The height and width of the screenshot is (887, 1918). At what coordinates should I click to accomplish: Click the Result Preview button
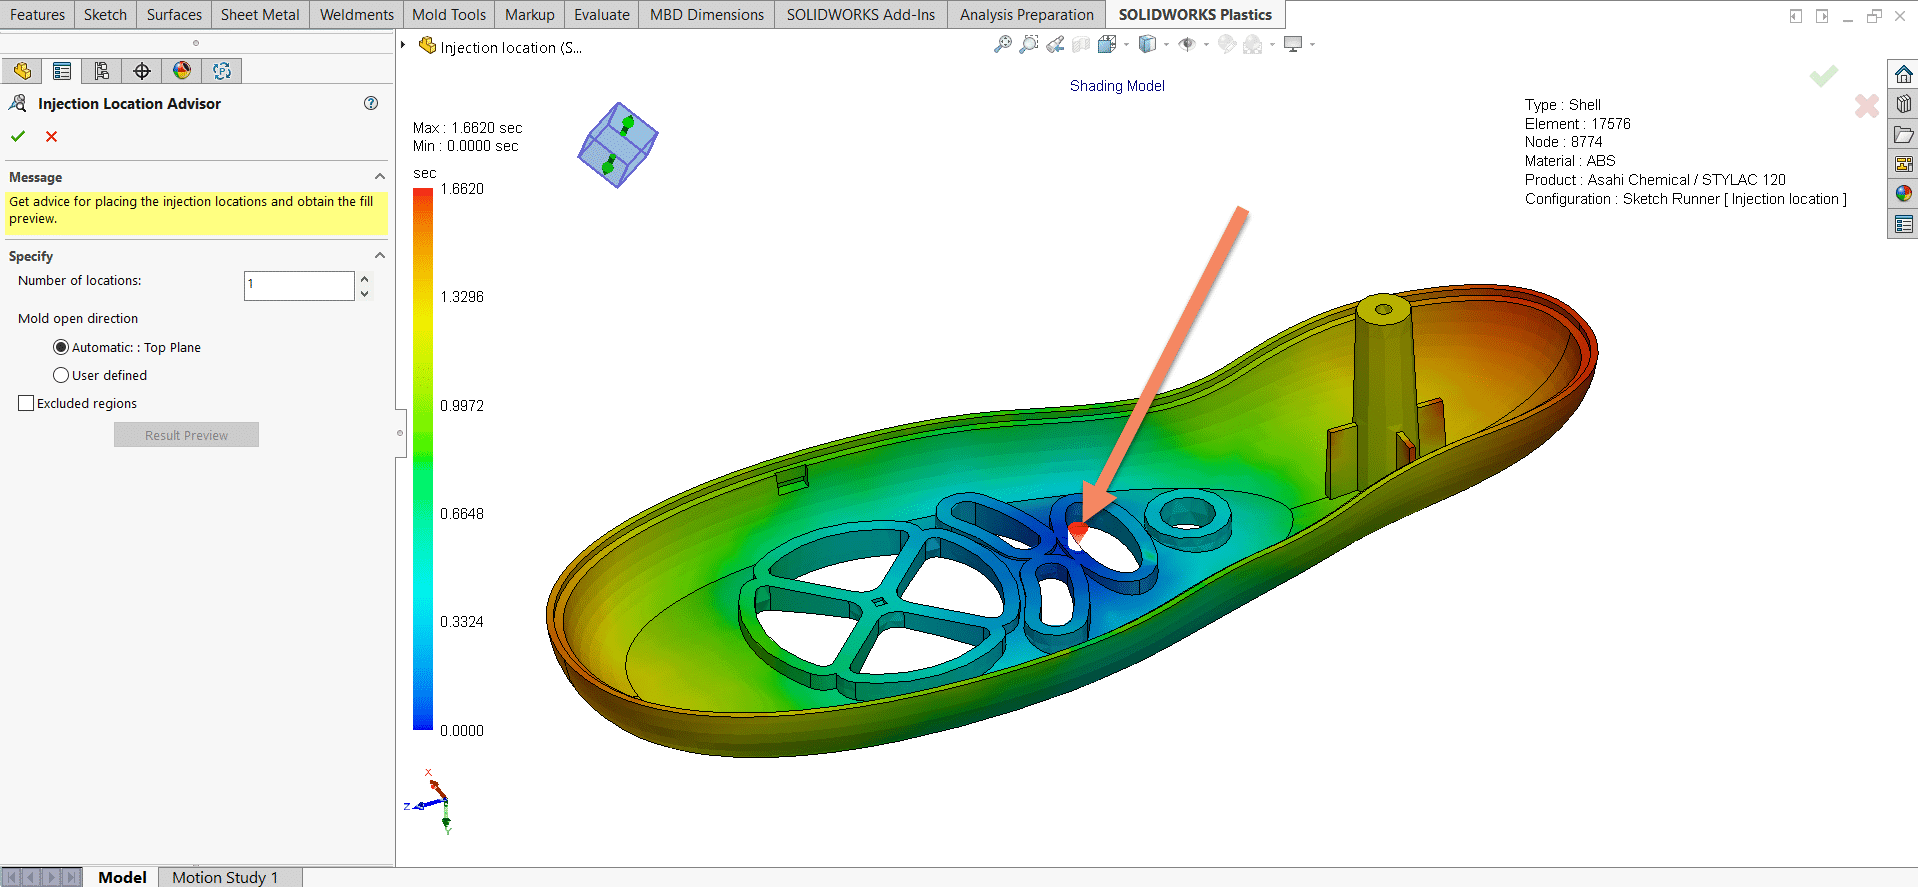click(186, 435)
